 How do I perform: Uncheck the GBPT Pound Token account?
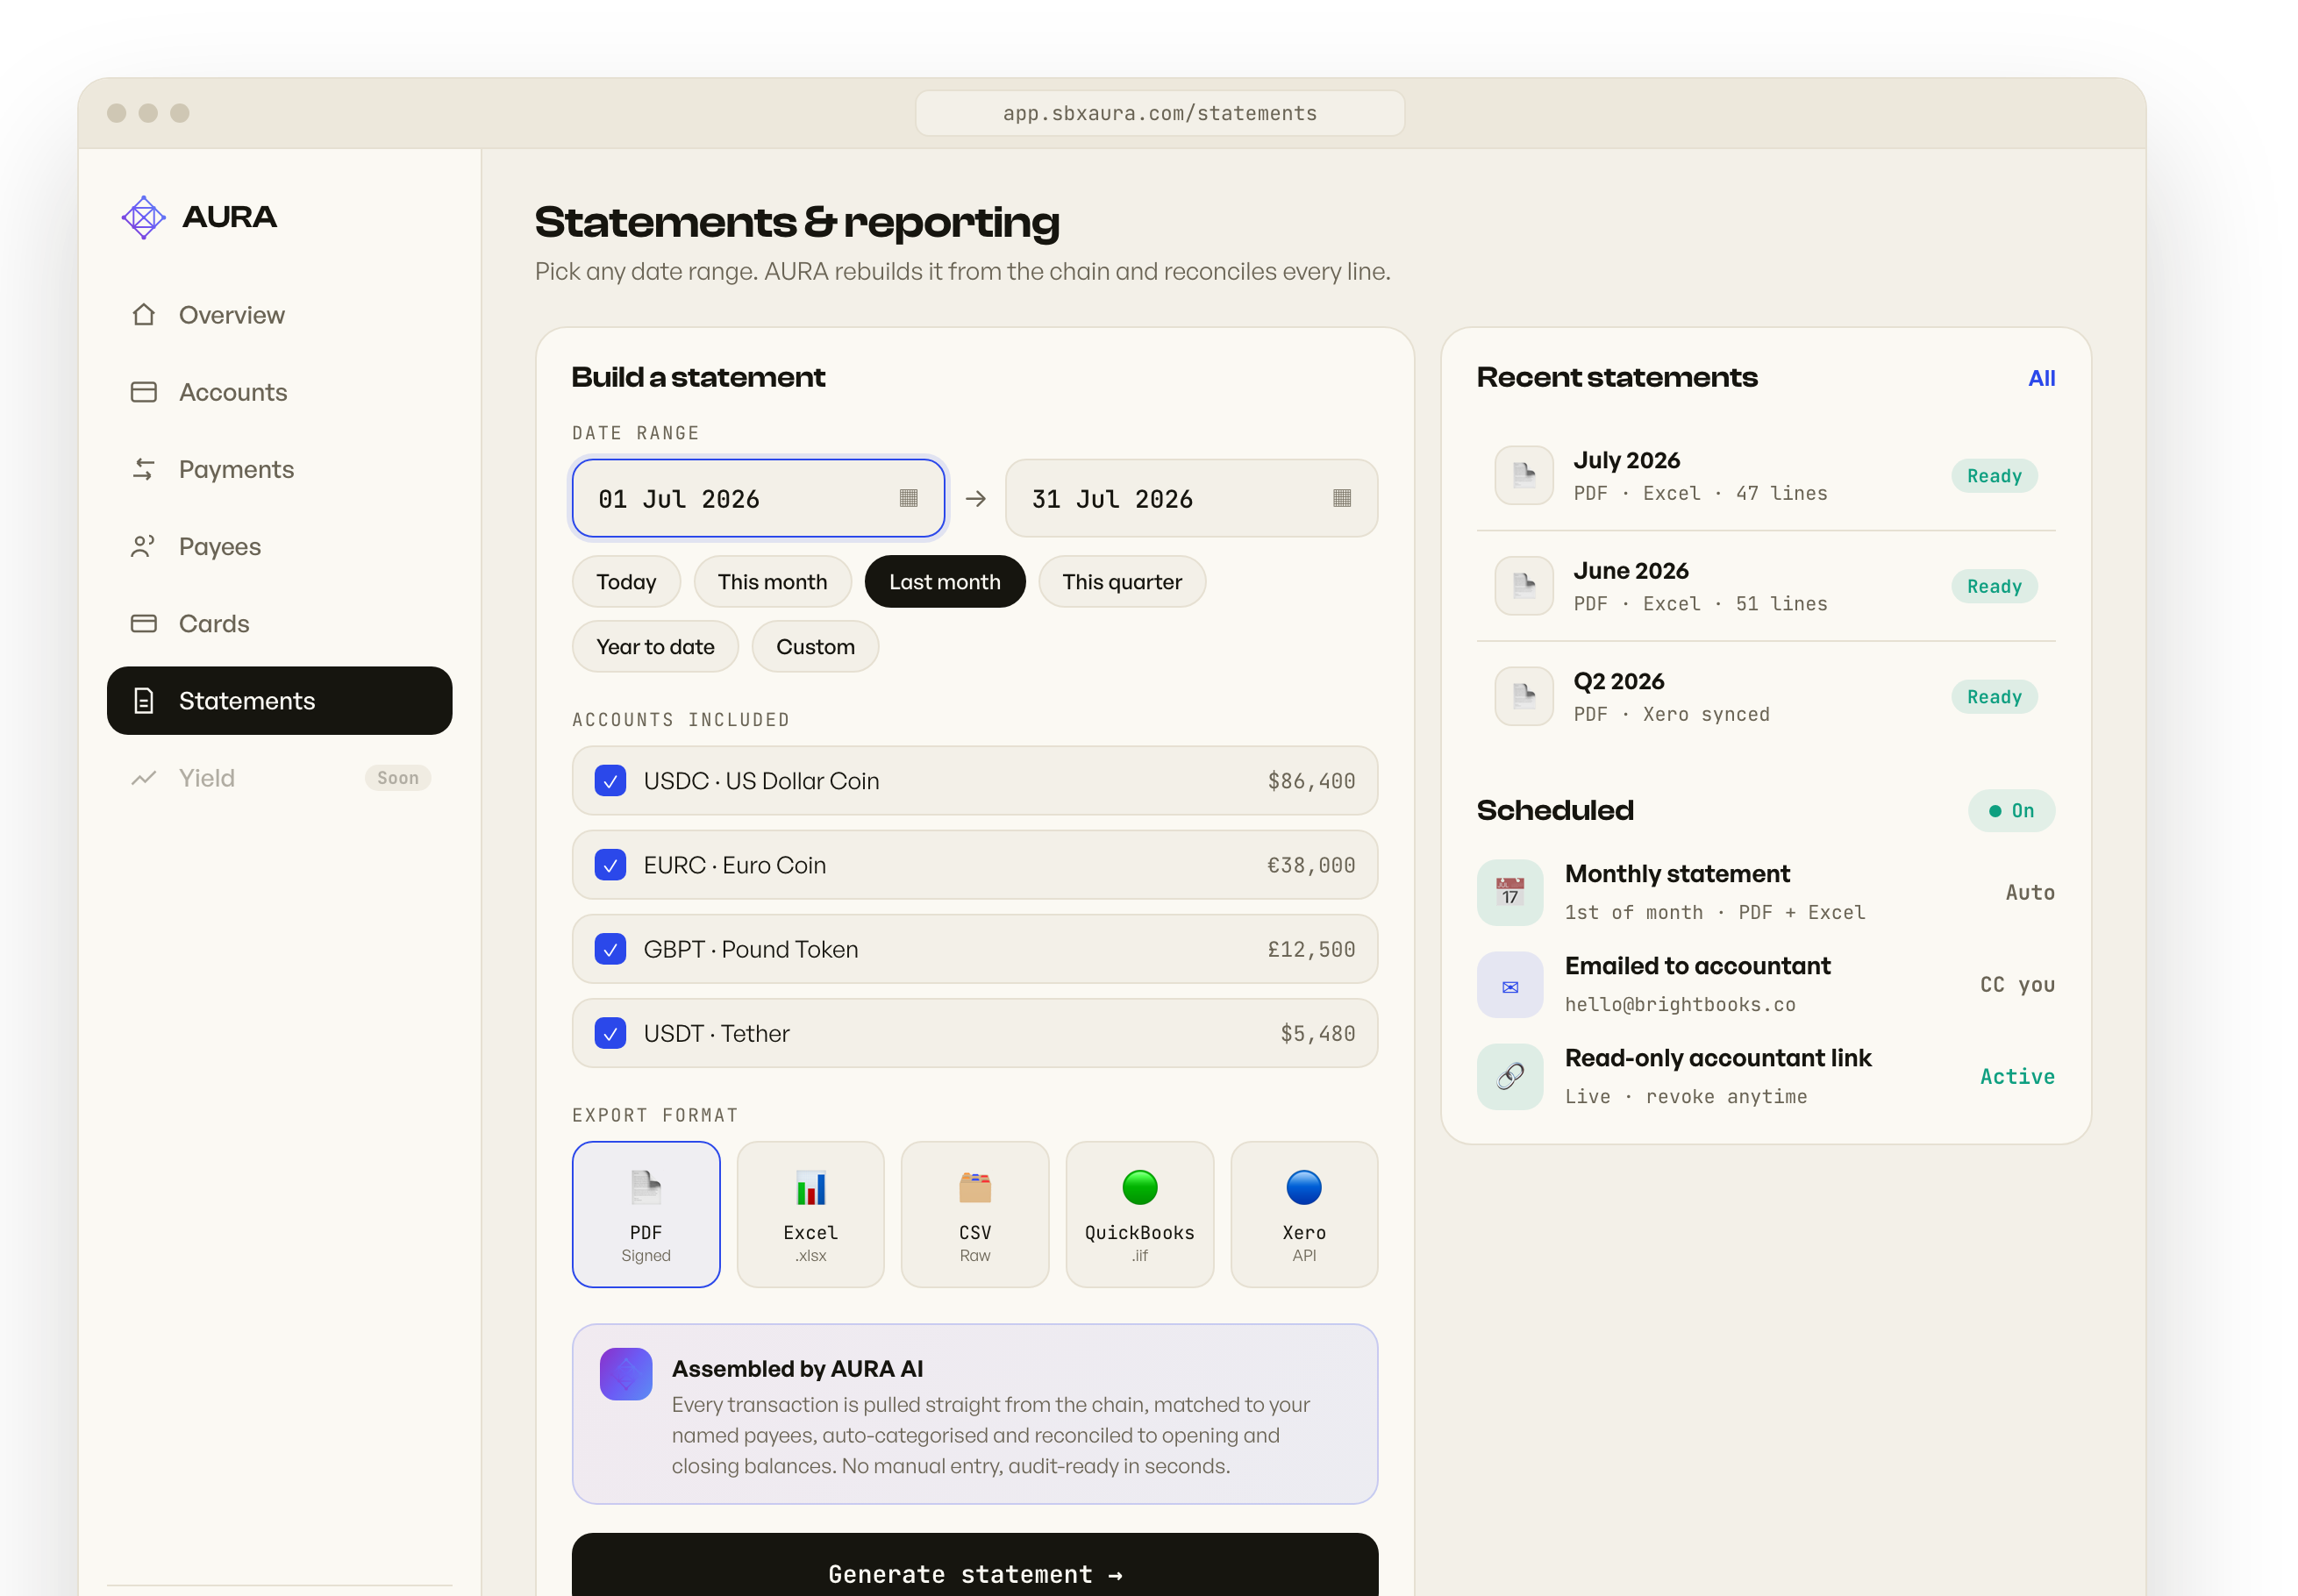tap(610, 949)
